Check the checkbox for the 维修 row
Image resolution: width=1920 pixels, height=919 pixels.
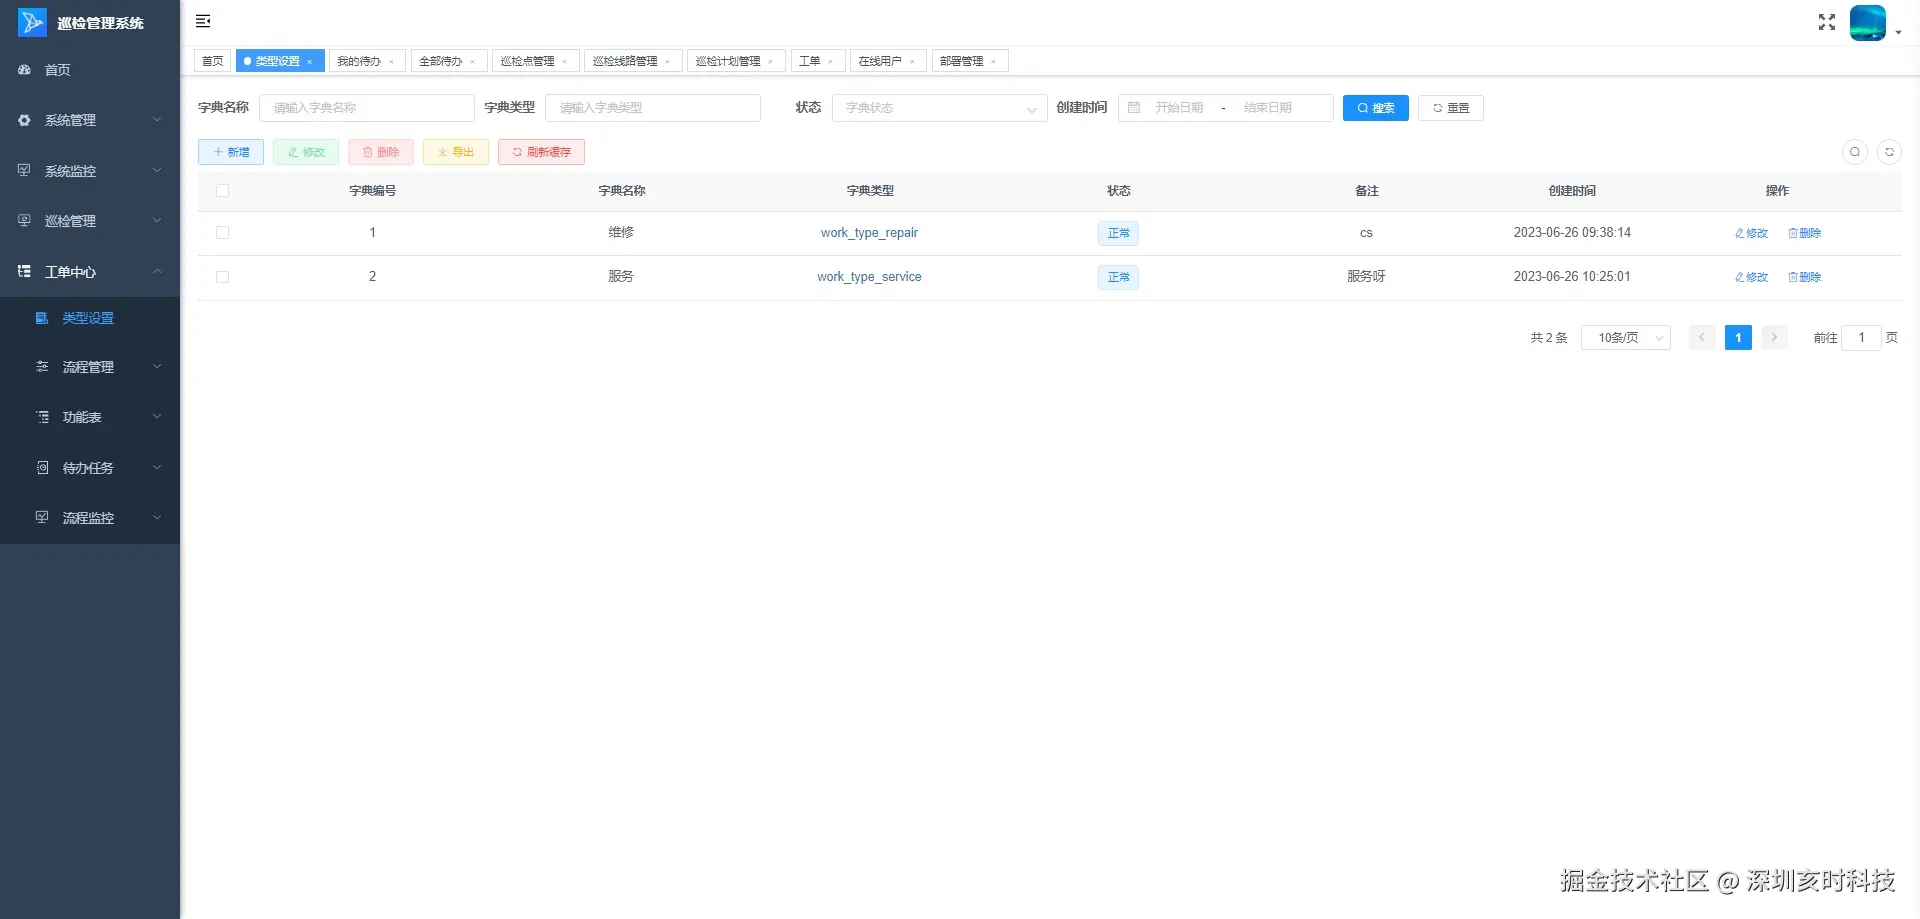[x=222, y=233]
